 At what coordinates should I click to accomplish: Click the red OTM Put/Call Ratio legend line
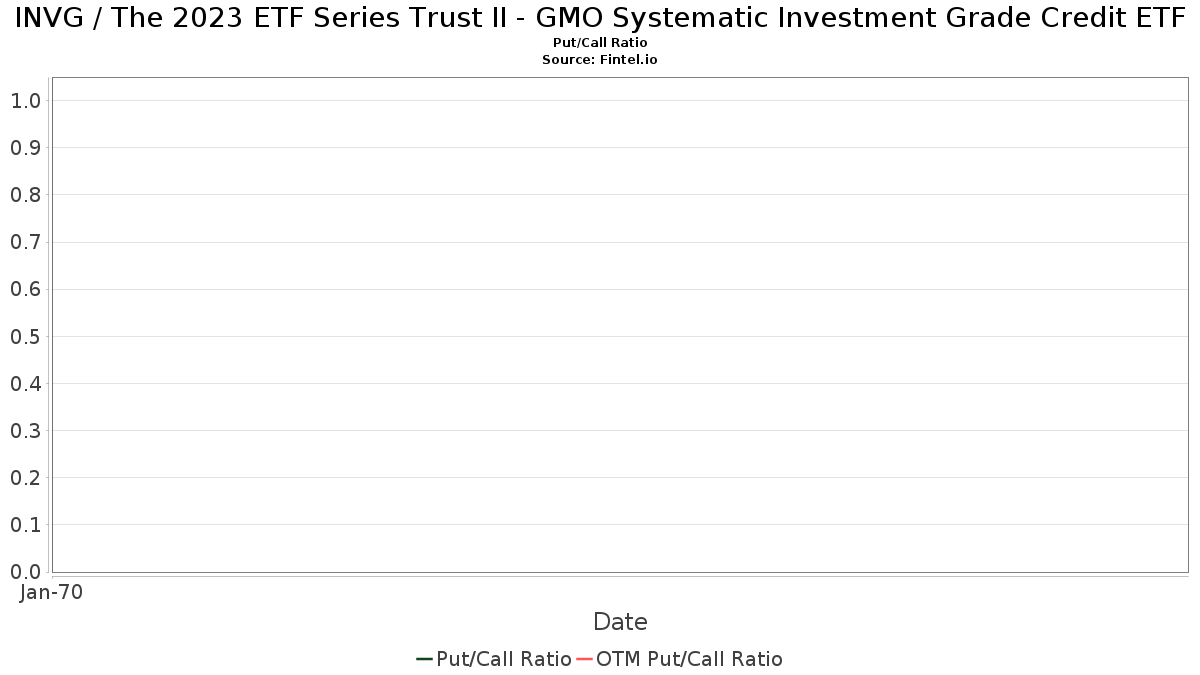585,659
